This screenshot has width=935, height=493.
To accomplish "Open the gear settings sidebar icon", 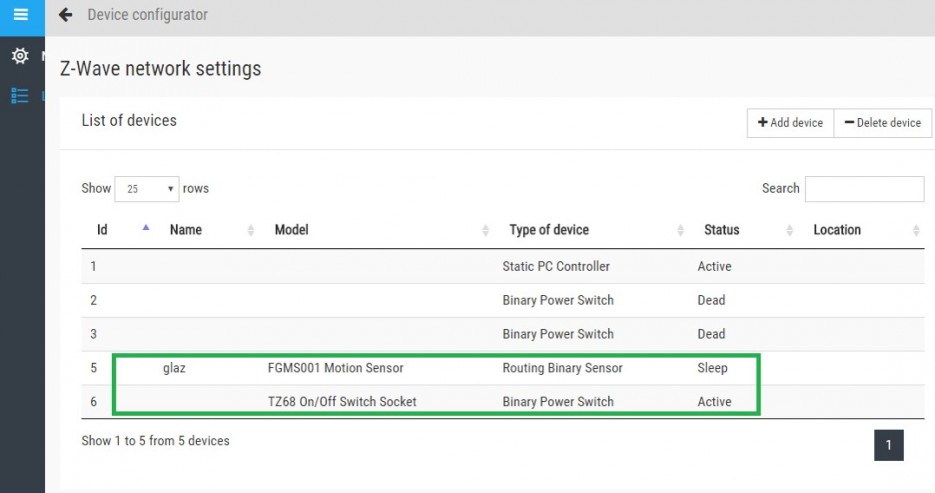I will click(x=20, y=56).
